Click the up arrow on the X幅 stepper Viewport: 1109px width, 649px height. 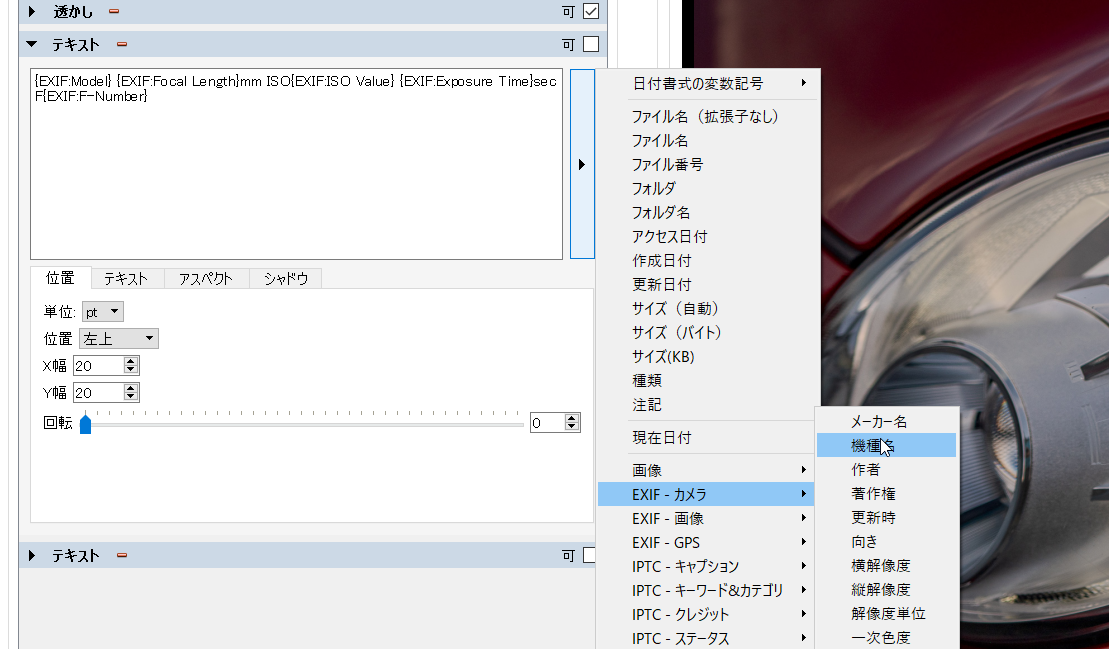(132, 360)
